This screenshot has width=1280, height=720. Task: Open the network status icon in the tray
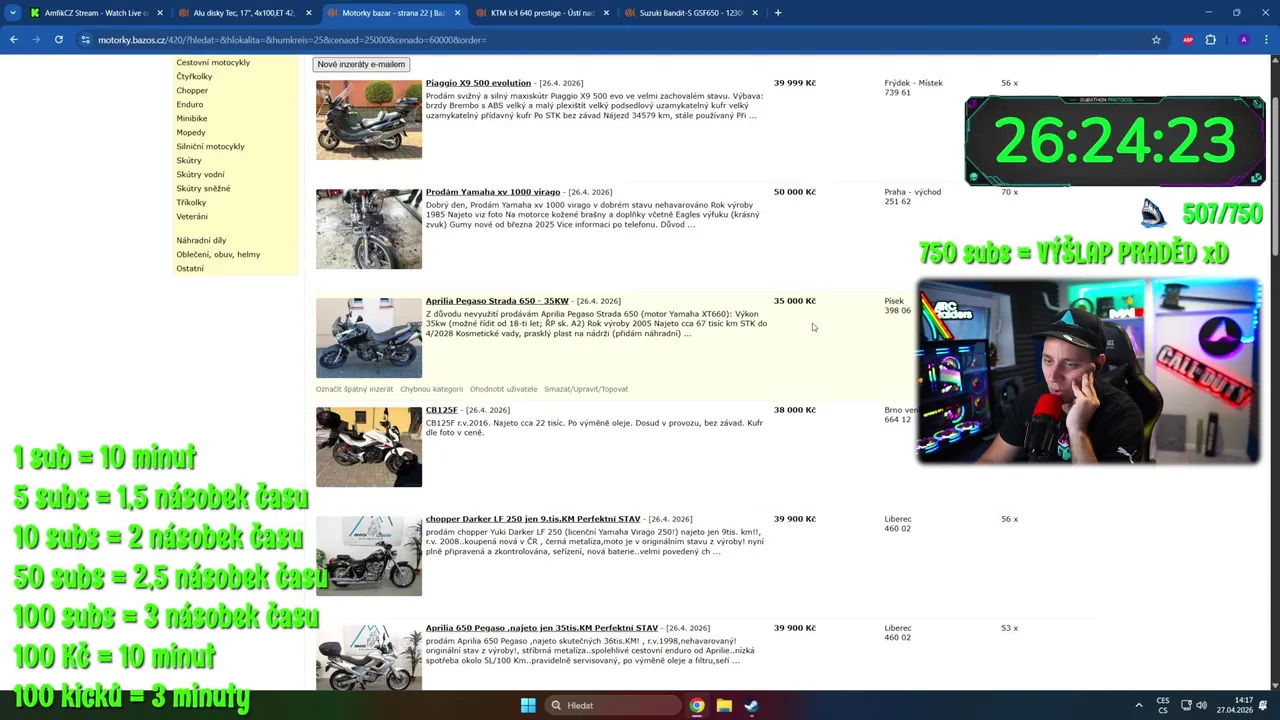pyautogui.click(x=1185, y=705)
